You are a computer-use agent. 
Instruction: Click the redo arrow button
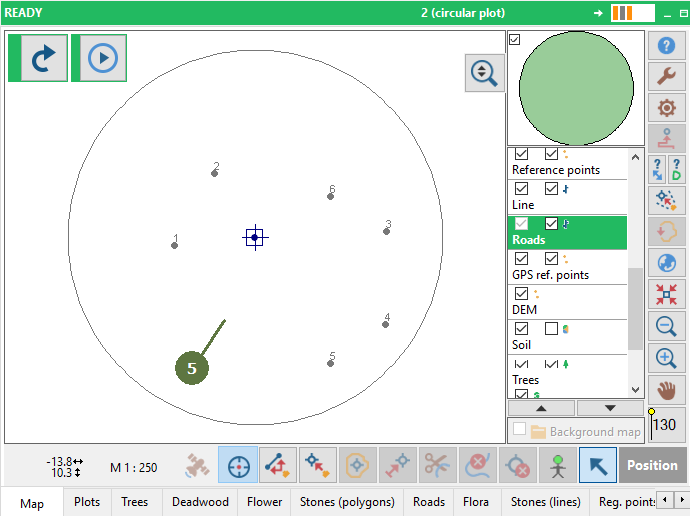(x=44, y=58)
